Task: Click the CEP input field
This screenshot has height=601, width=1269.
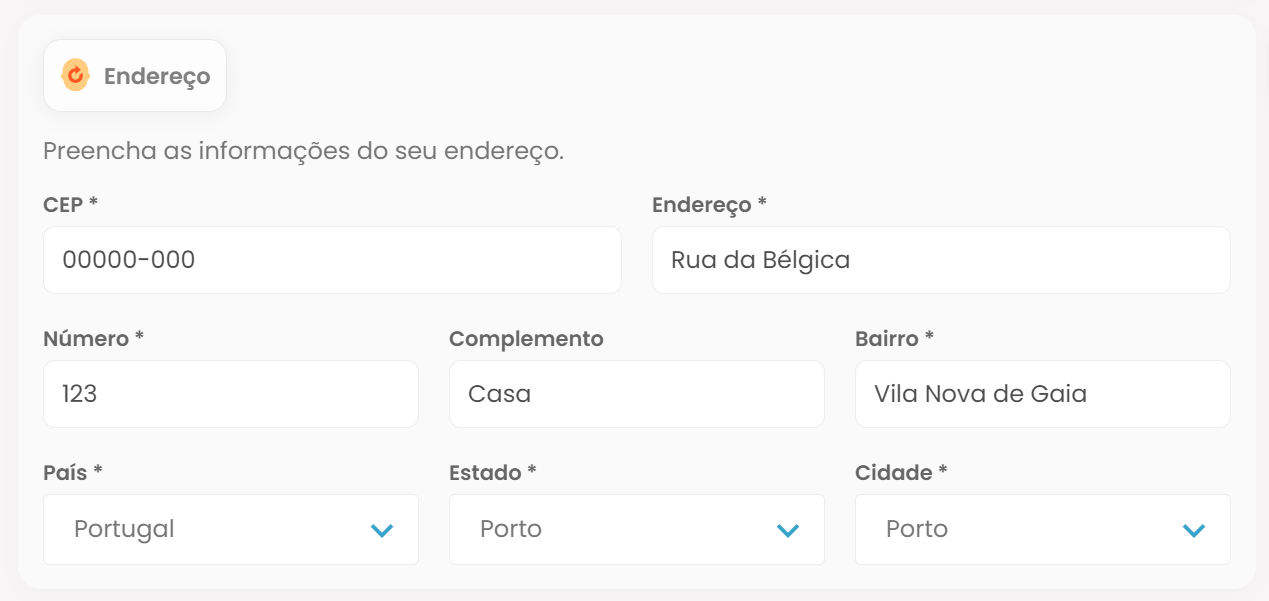Action: 331,260
